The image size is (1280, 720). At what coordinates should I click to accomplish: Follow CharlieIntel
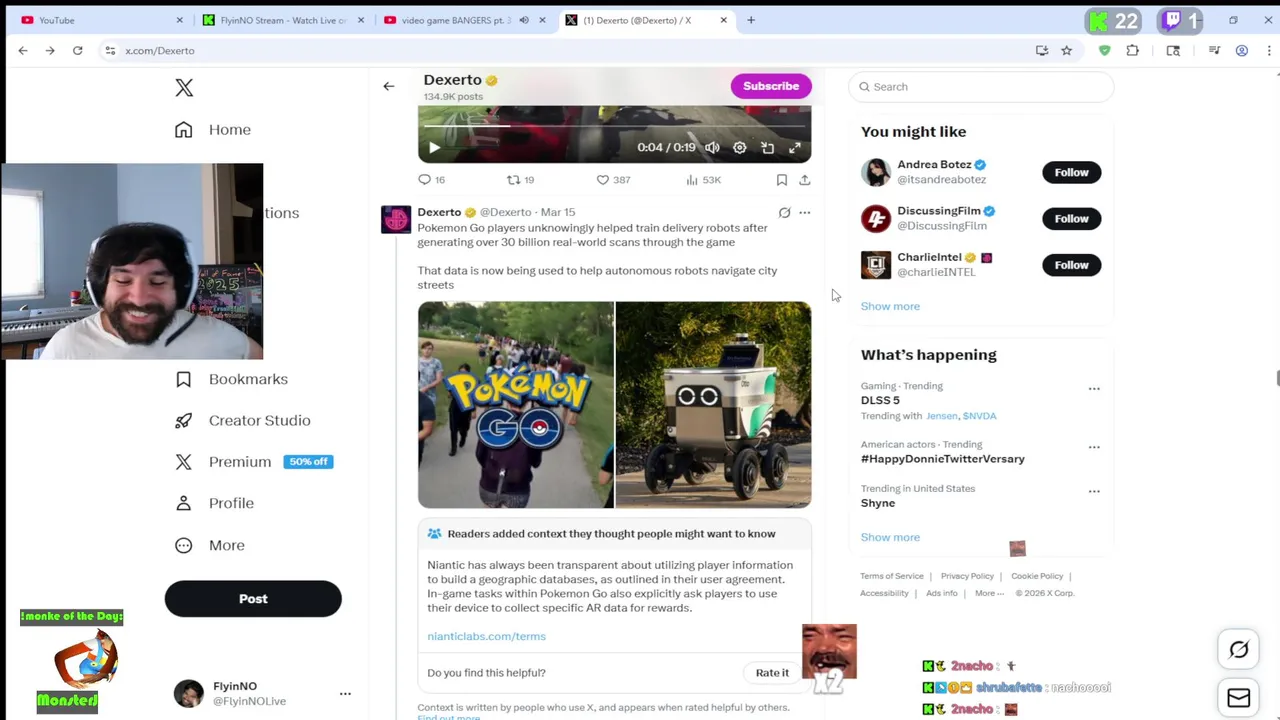(x=1071, y=265)
